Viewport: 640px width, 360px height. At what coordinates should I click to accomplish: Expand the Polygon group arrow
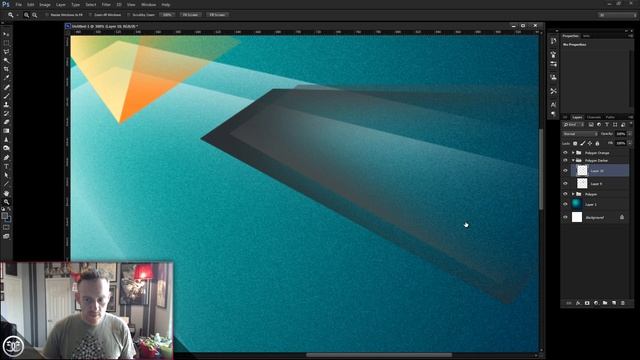click(x=573, y=194)
